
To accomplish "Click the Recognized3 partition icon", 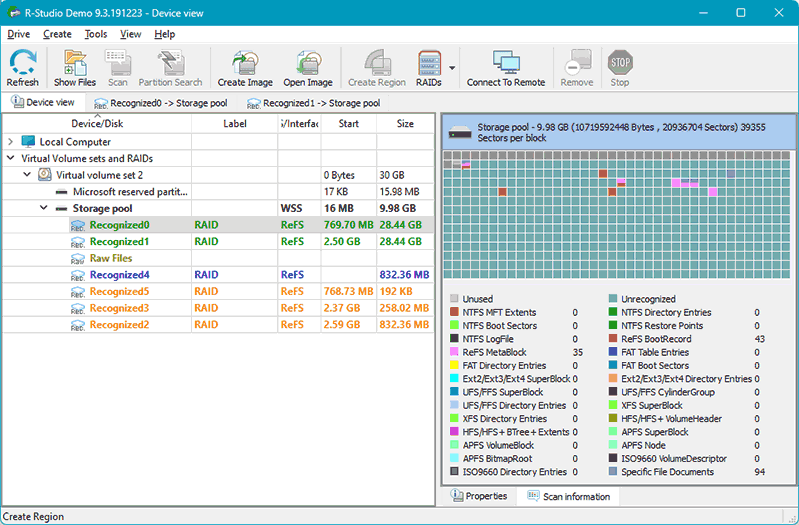I will (x=77, y=308).
